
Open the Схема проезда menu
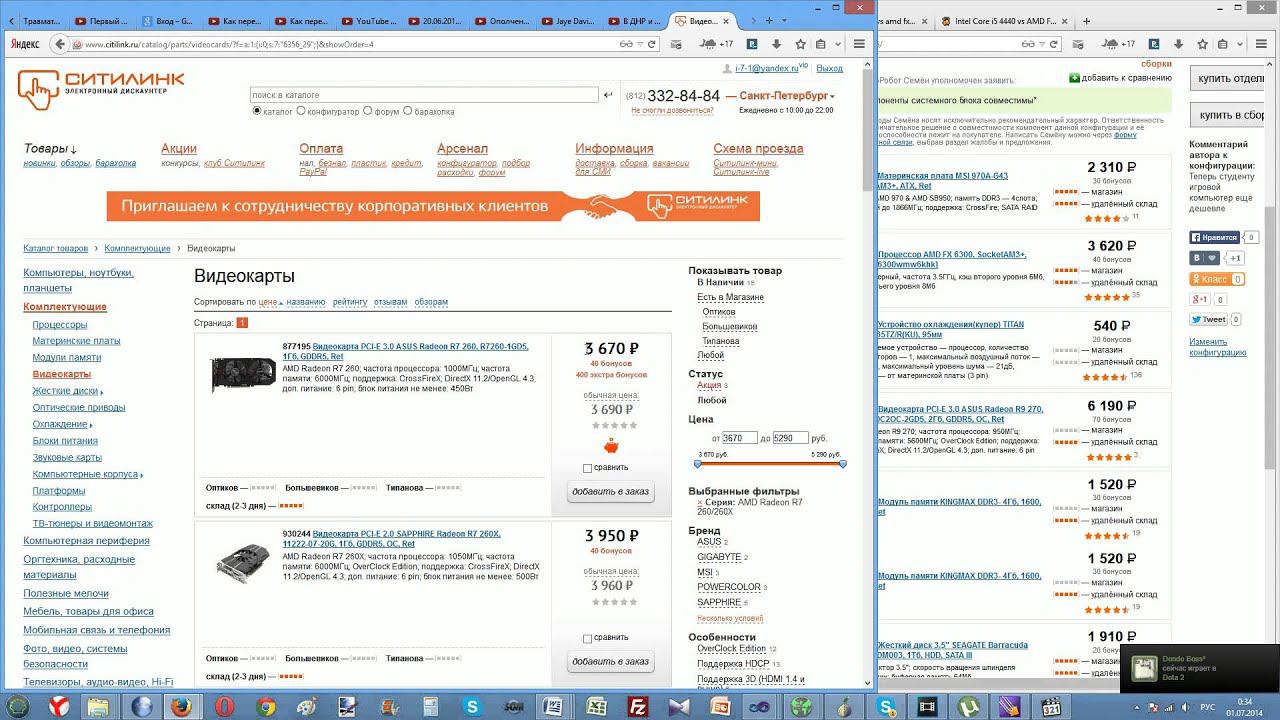click(758, 149)
